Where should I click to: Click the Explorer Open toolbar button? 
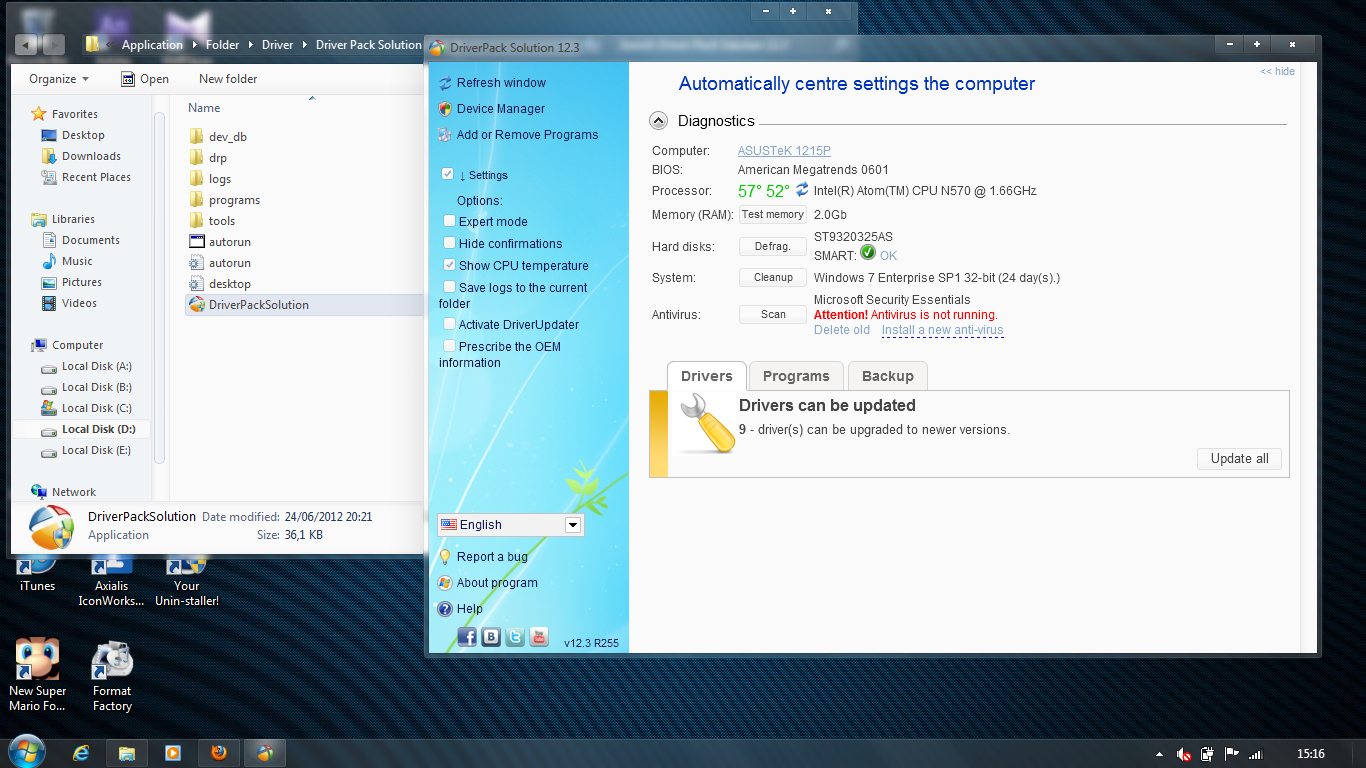tap(144, 79)
